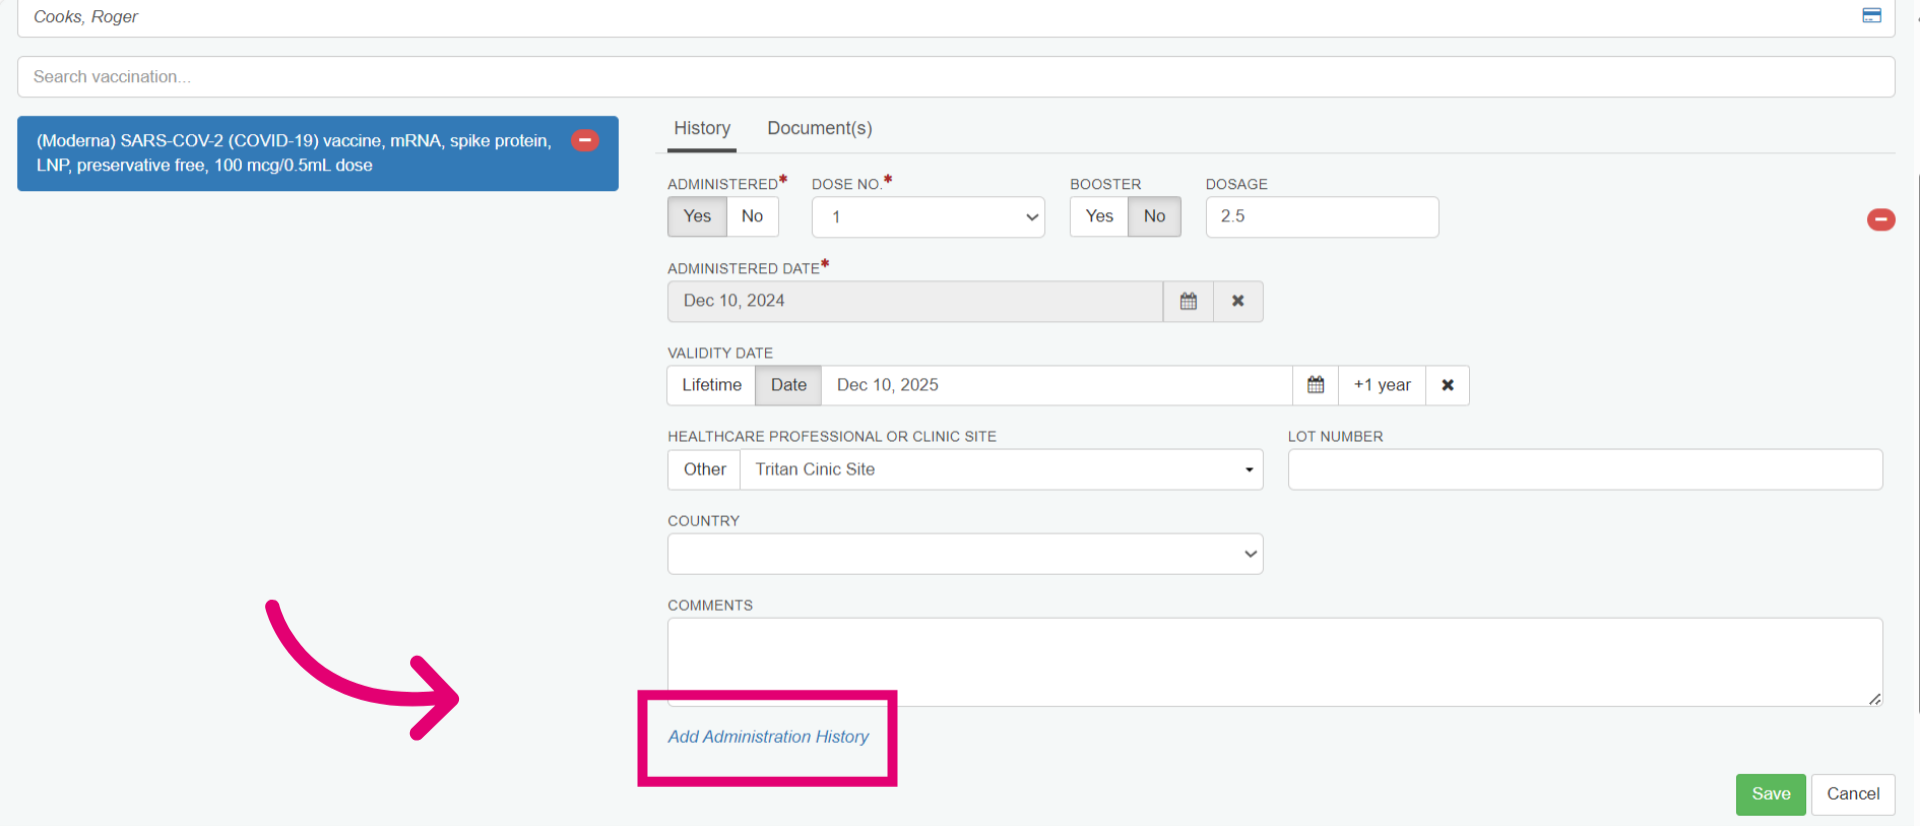Click the card icon beside Cooks, Roger

[1871, 15]
